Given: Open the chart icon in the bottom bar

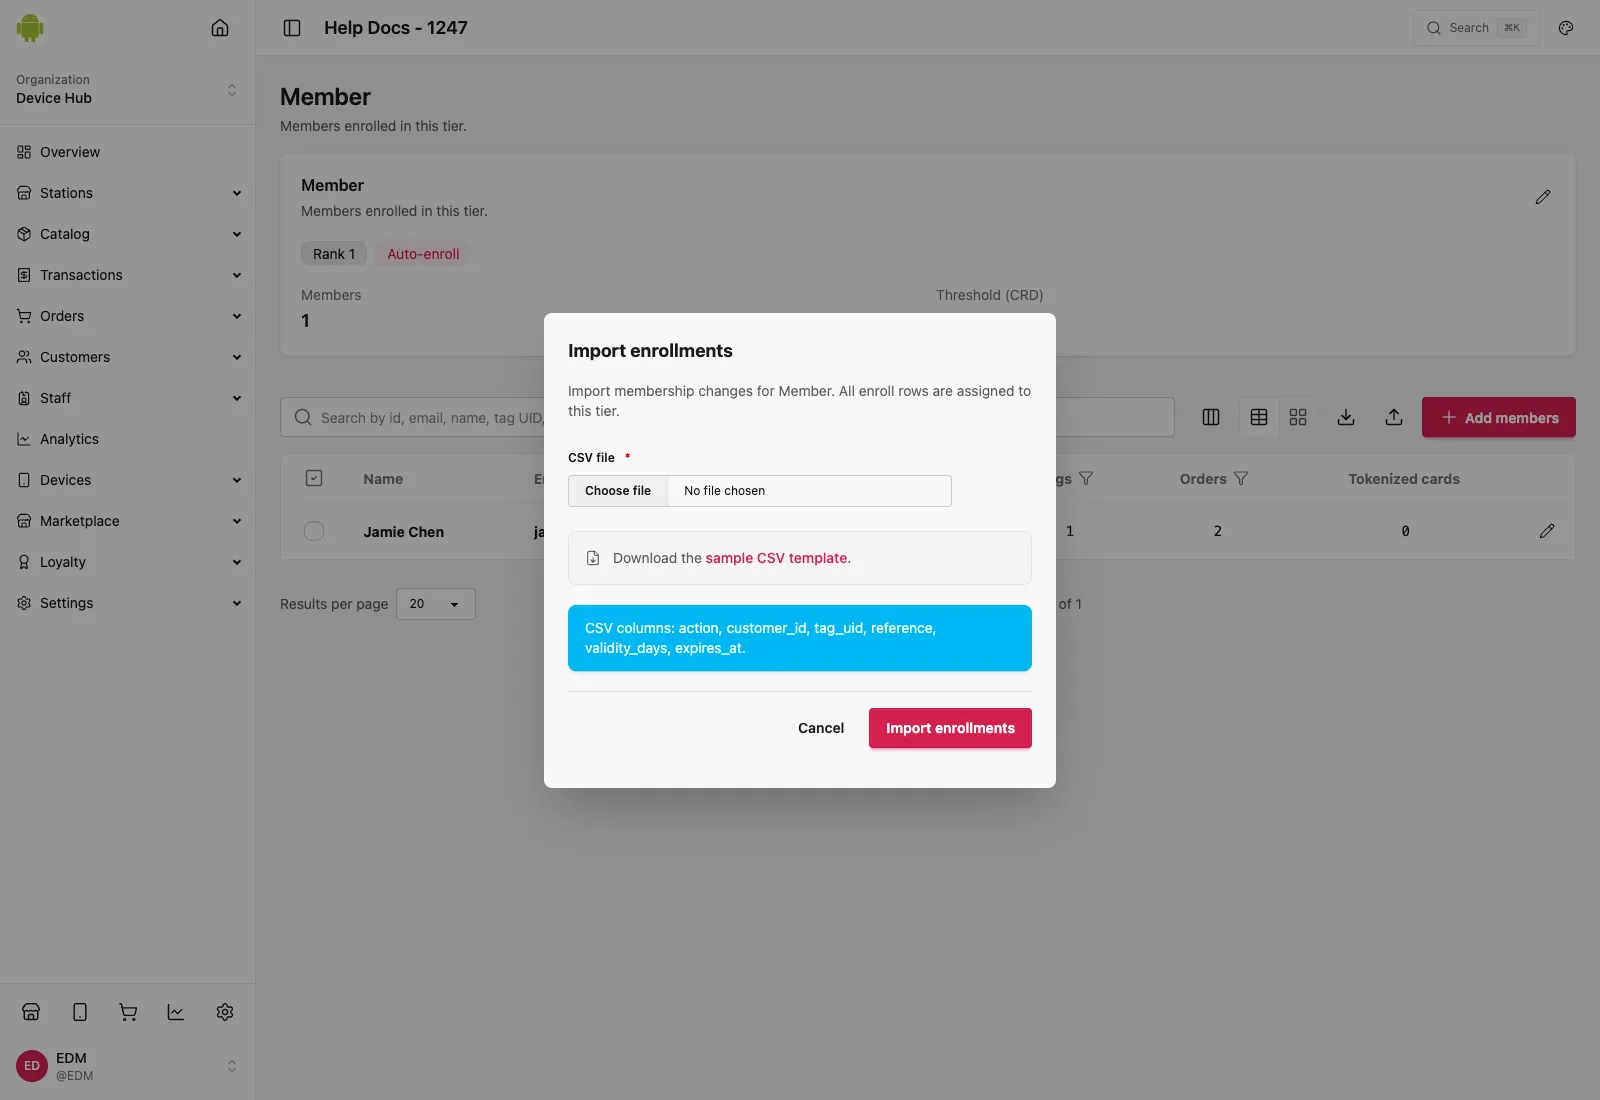Looking at the screenshot, I should [x=176, y=1012].
